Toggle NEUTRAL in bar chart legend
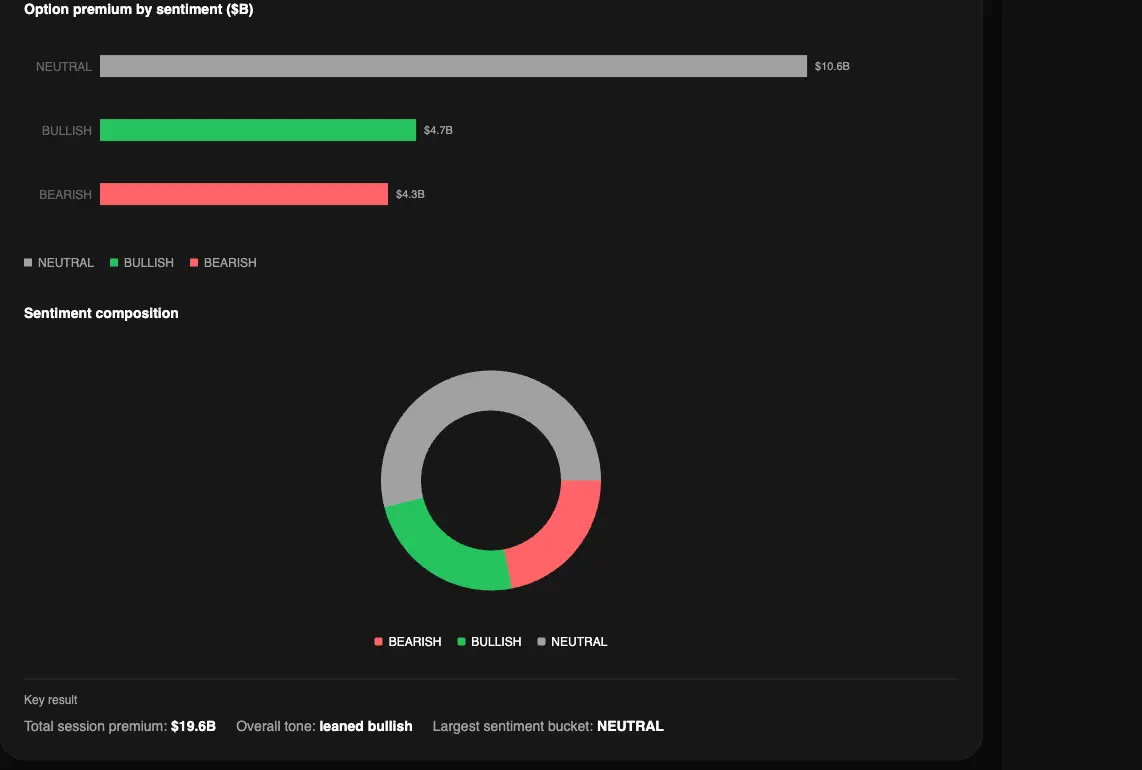 [x=59, y=263]
